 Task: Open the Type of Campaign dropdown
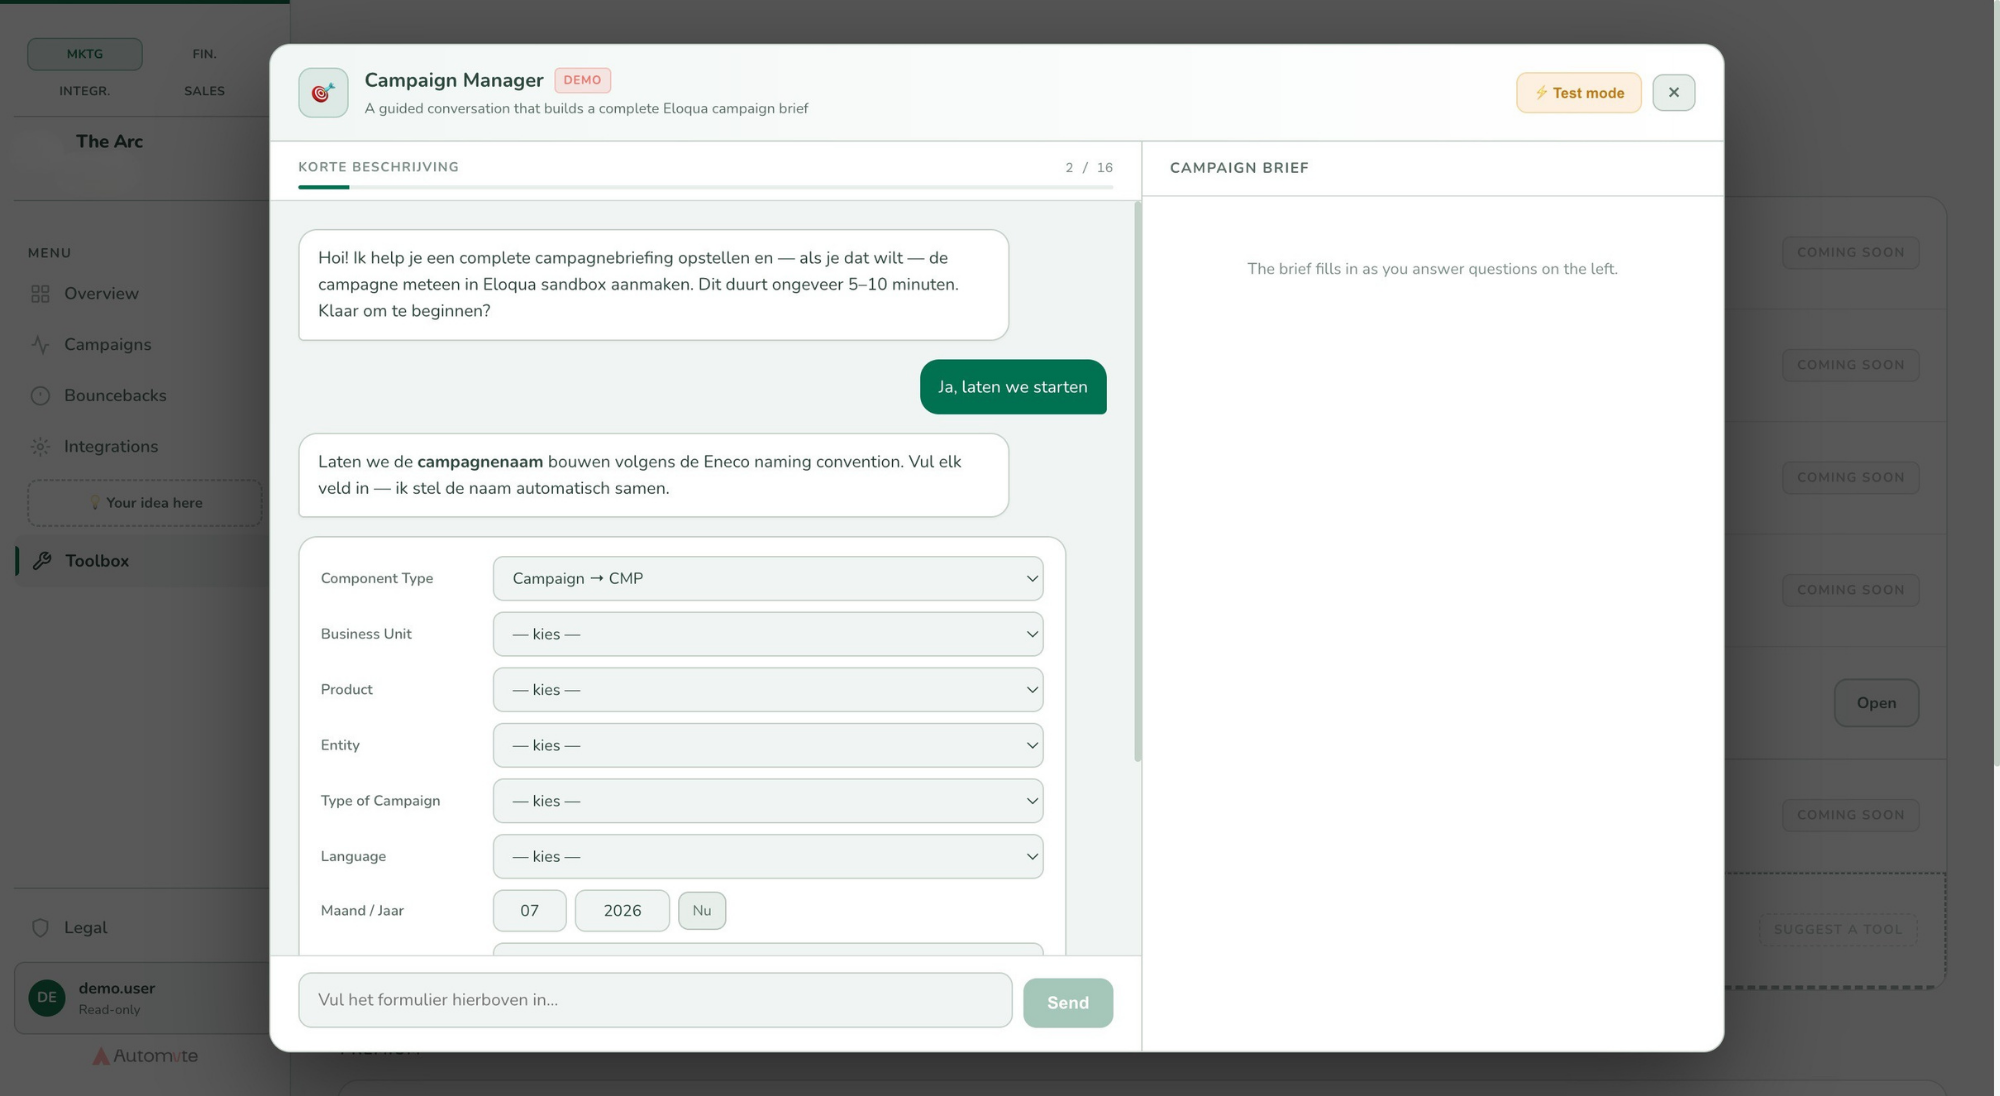click(767, 801)
